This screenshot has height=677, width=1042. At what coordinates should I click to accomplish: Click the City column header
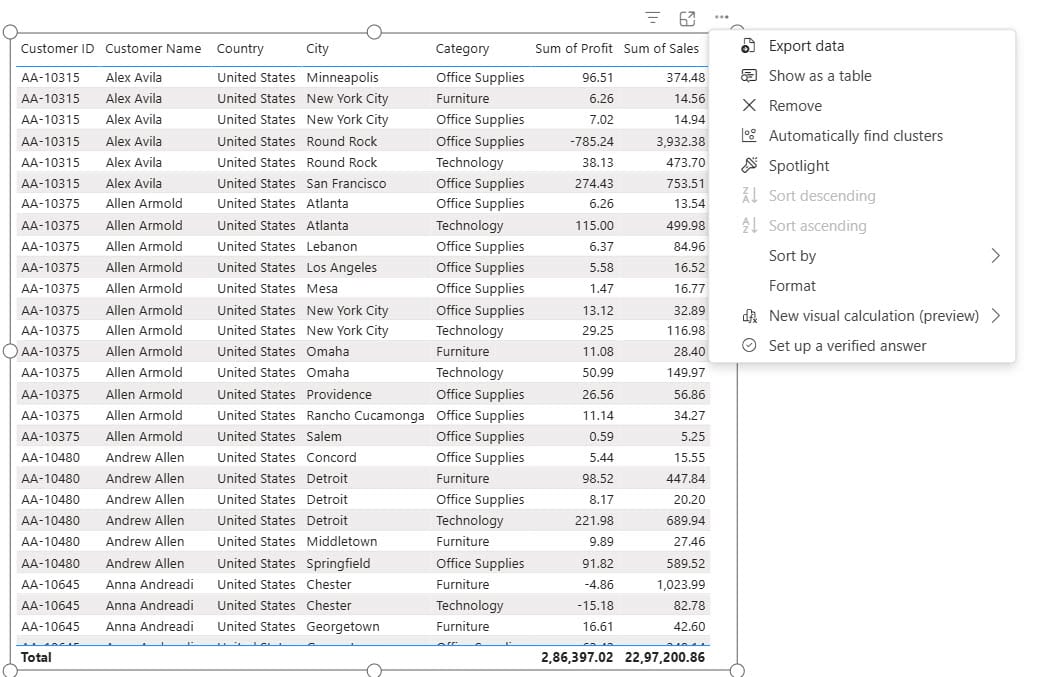[x=317, y=48]
